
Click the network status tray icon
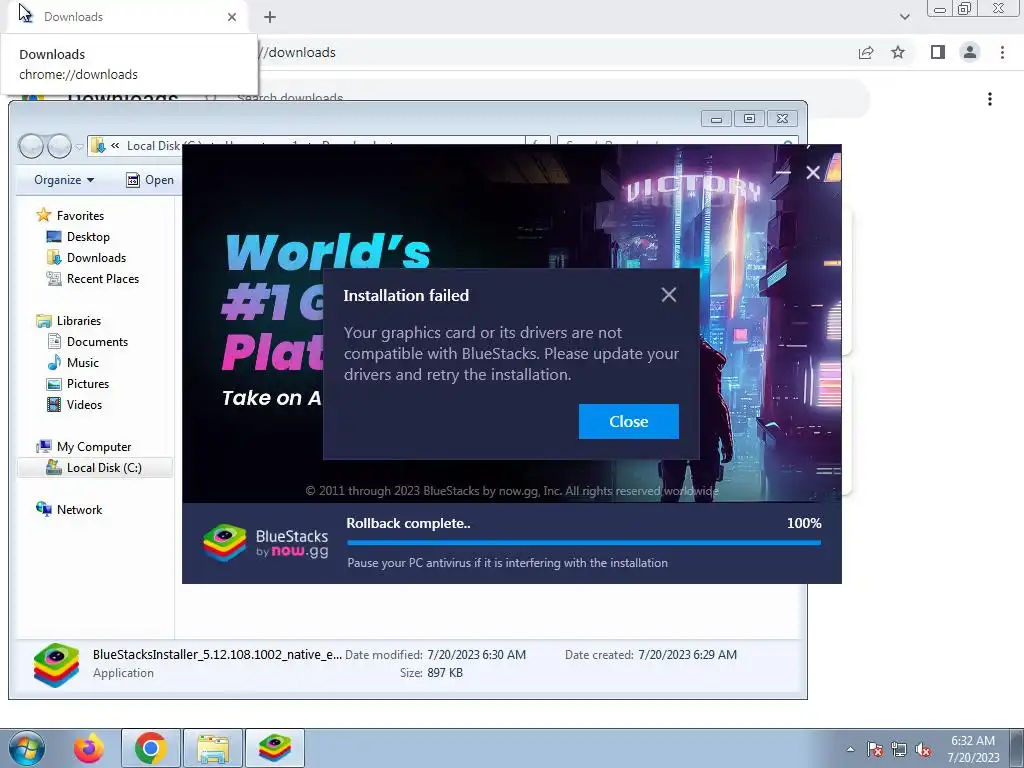pos(899,749)
